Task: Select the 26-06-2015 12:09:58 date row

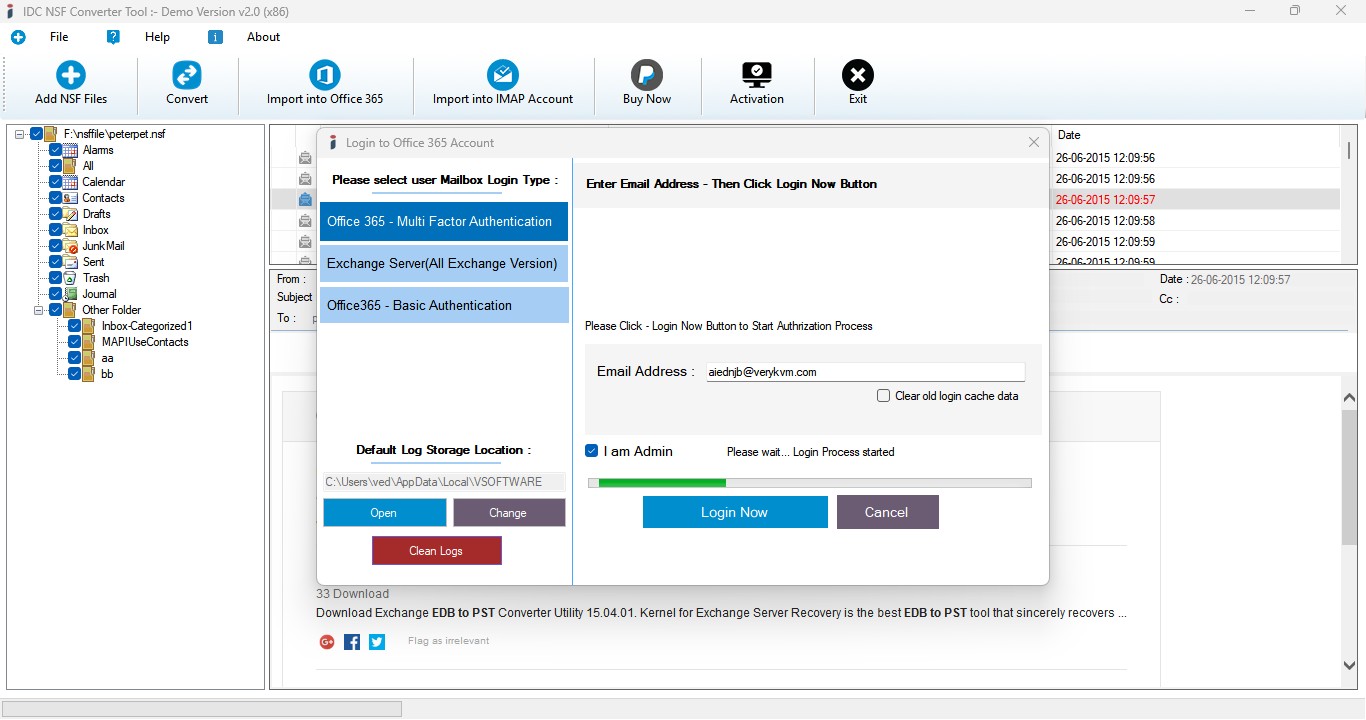Action: [1105, 221]
